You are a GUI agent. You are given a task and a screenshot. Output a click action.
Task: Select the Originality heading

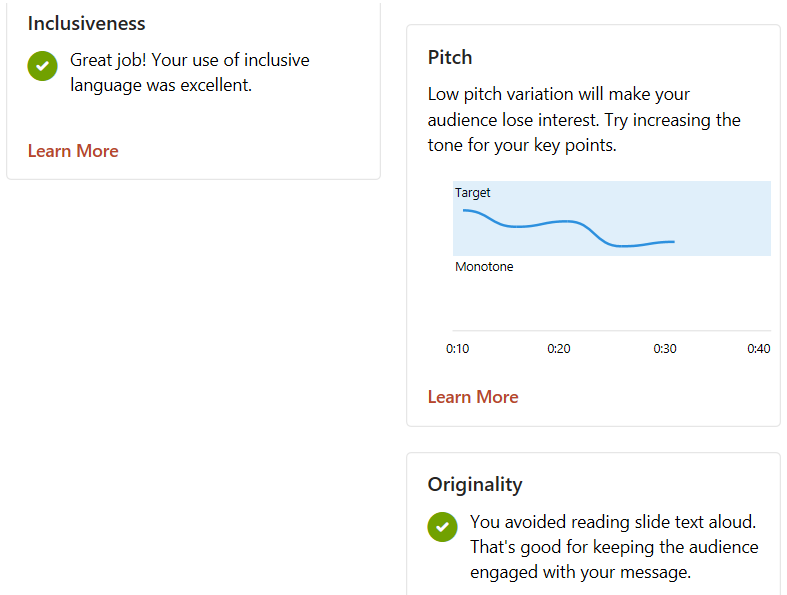(x=475, y=485)
